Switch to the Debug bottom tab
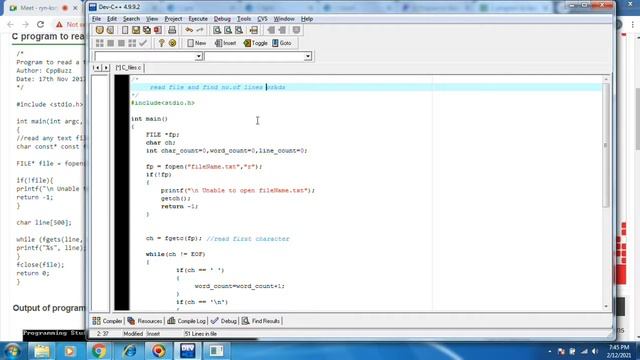The height and width of the screenshot is (360, 640). tap(224, 321)
